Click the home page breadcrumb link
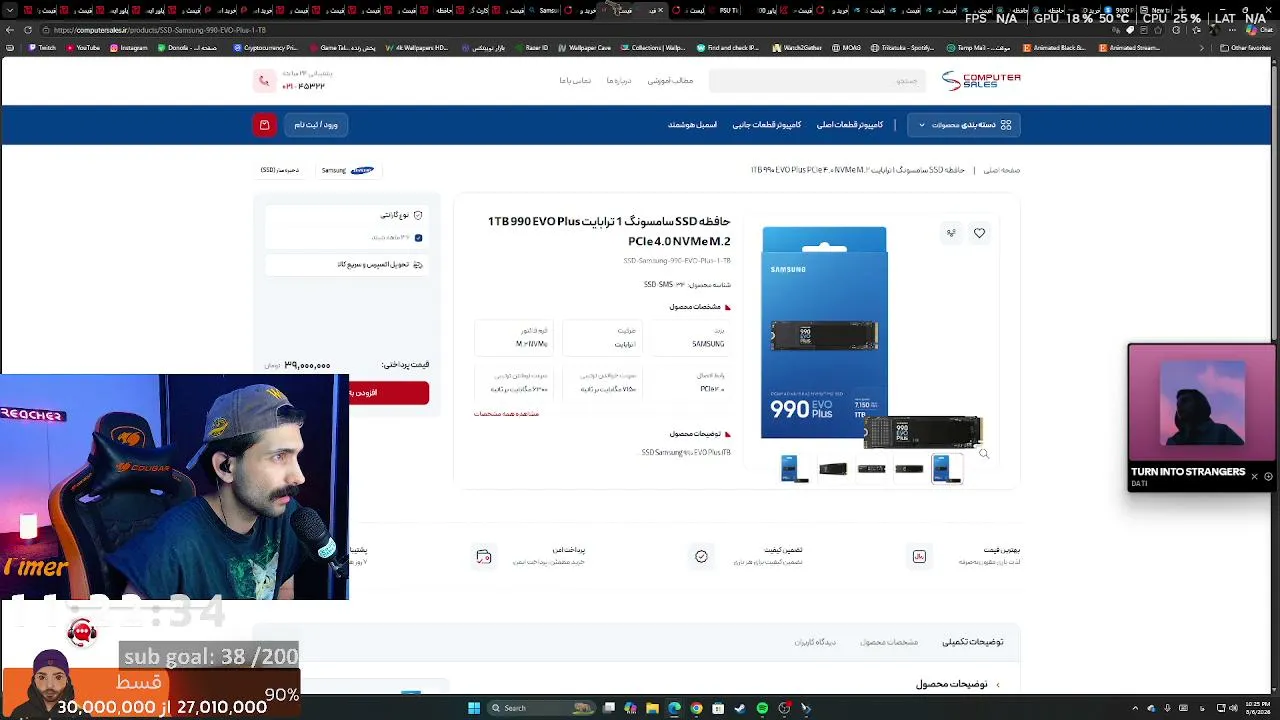This screenshot has width=1280, height=720. [1002, 170]
